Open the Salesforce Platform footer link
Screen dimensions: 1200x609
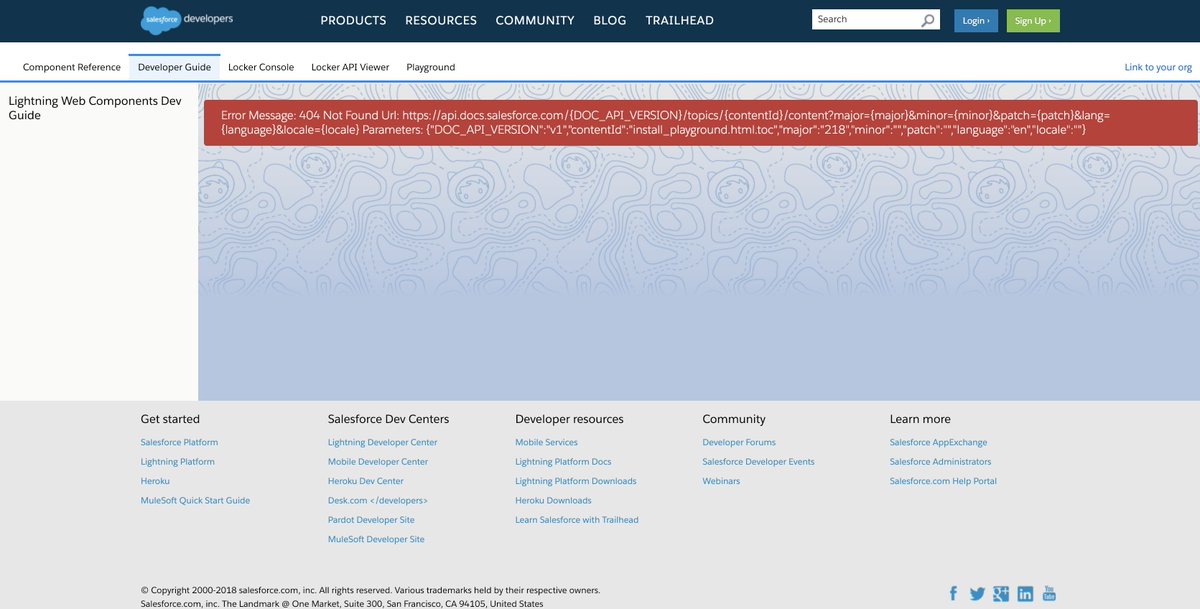[x=179, y=442]
